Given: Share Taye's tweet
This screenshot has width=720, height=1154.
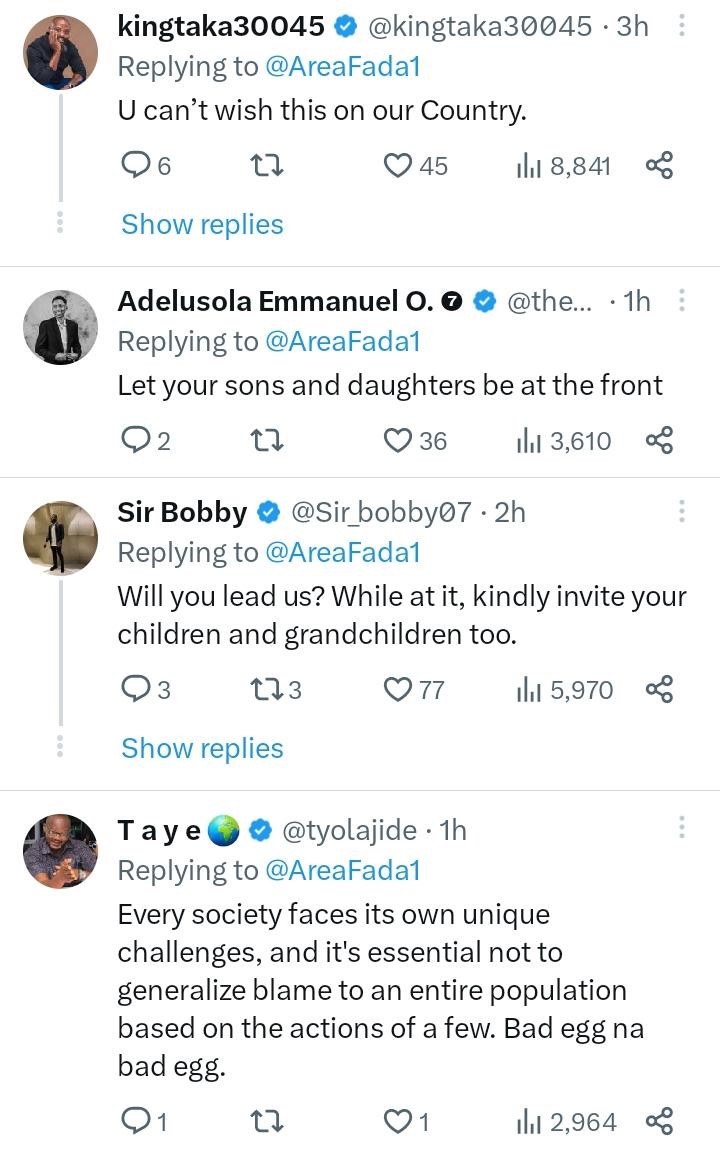Looking at the screenshot, I should click(x=659, y=1122).
